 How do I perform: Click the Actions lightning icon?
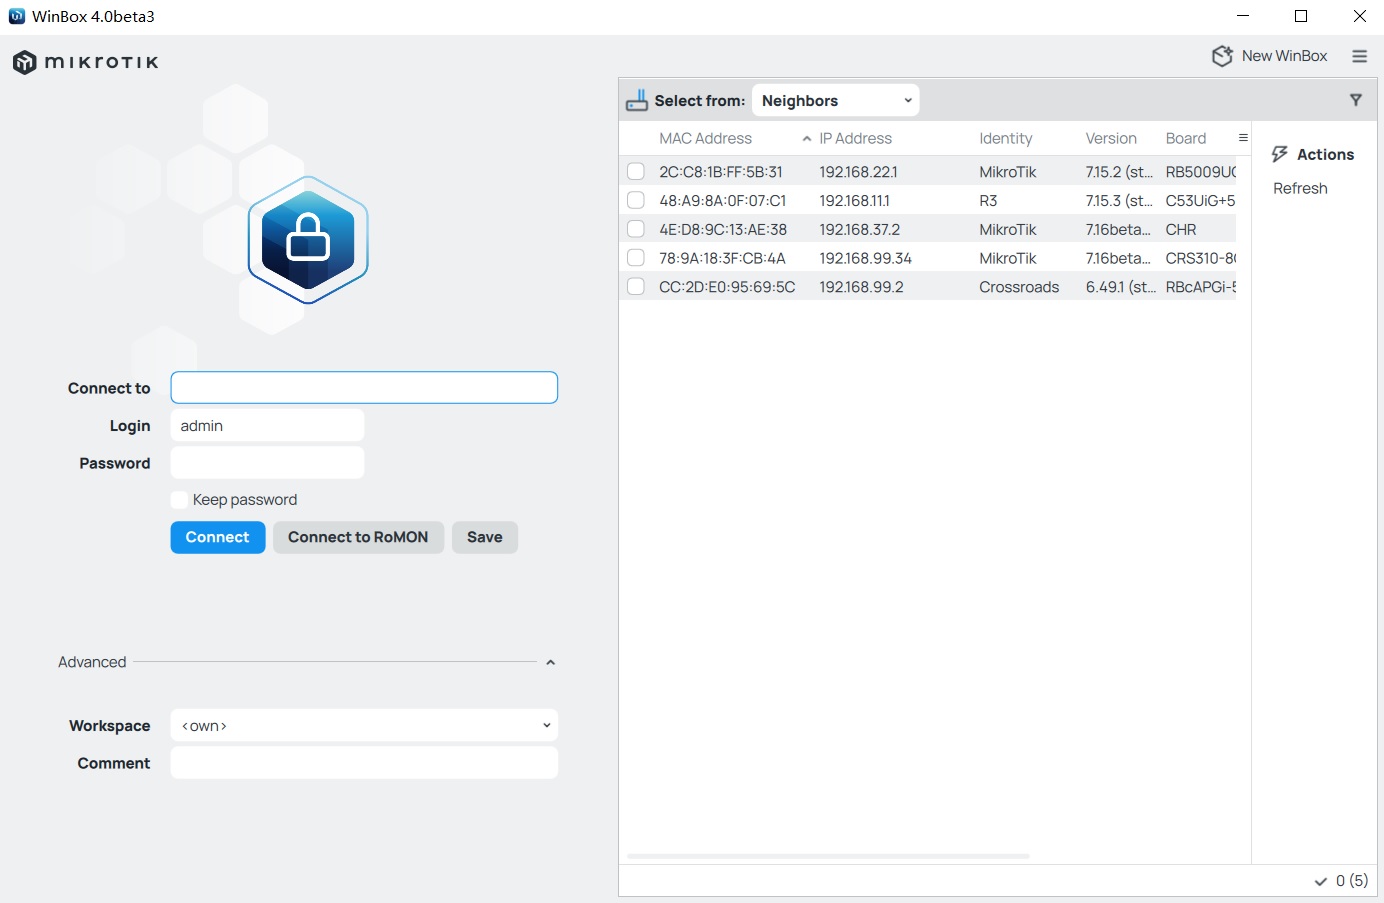coord(1279,154)
